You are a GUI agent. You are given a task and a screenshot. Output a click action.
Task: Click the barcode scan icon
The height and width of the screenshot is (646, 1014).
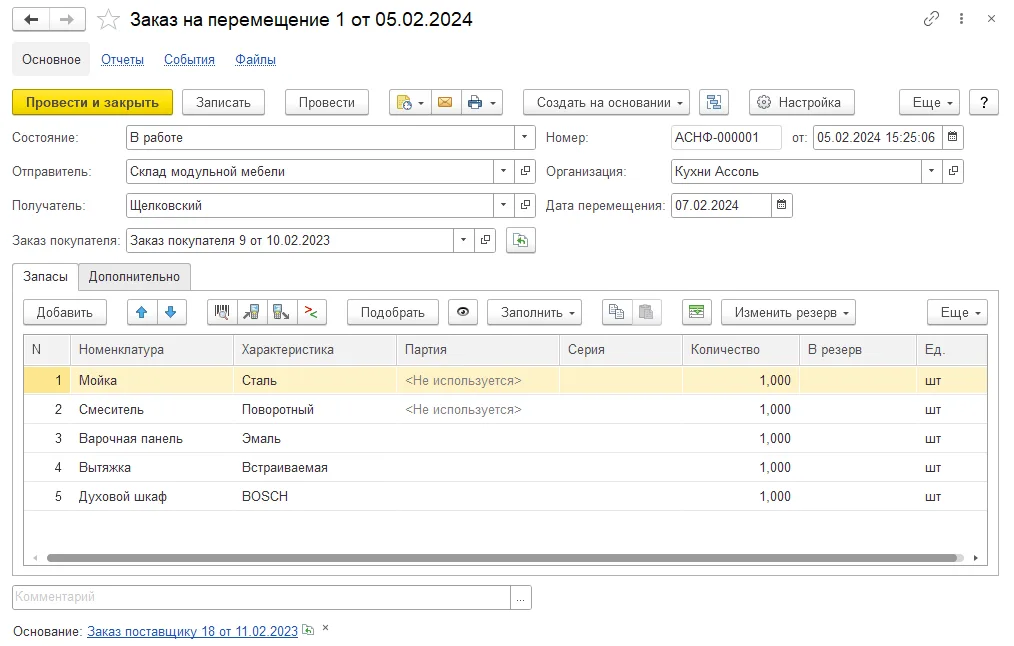click(x=222, y=312)
